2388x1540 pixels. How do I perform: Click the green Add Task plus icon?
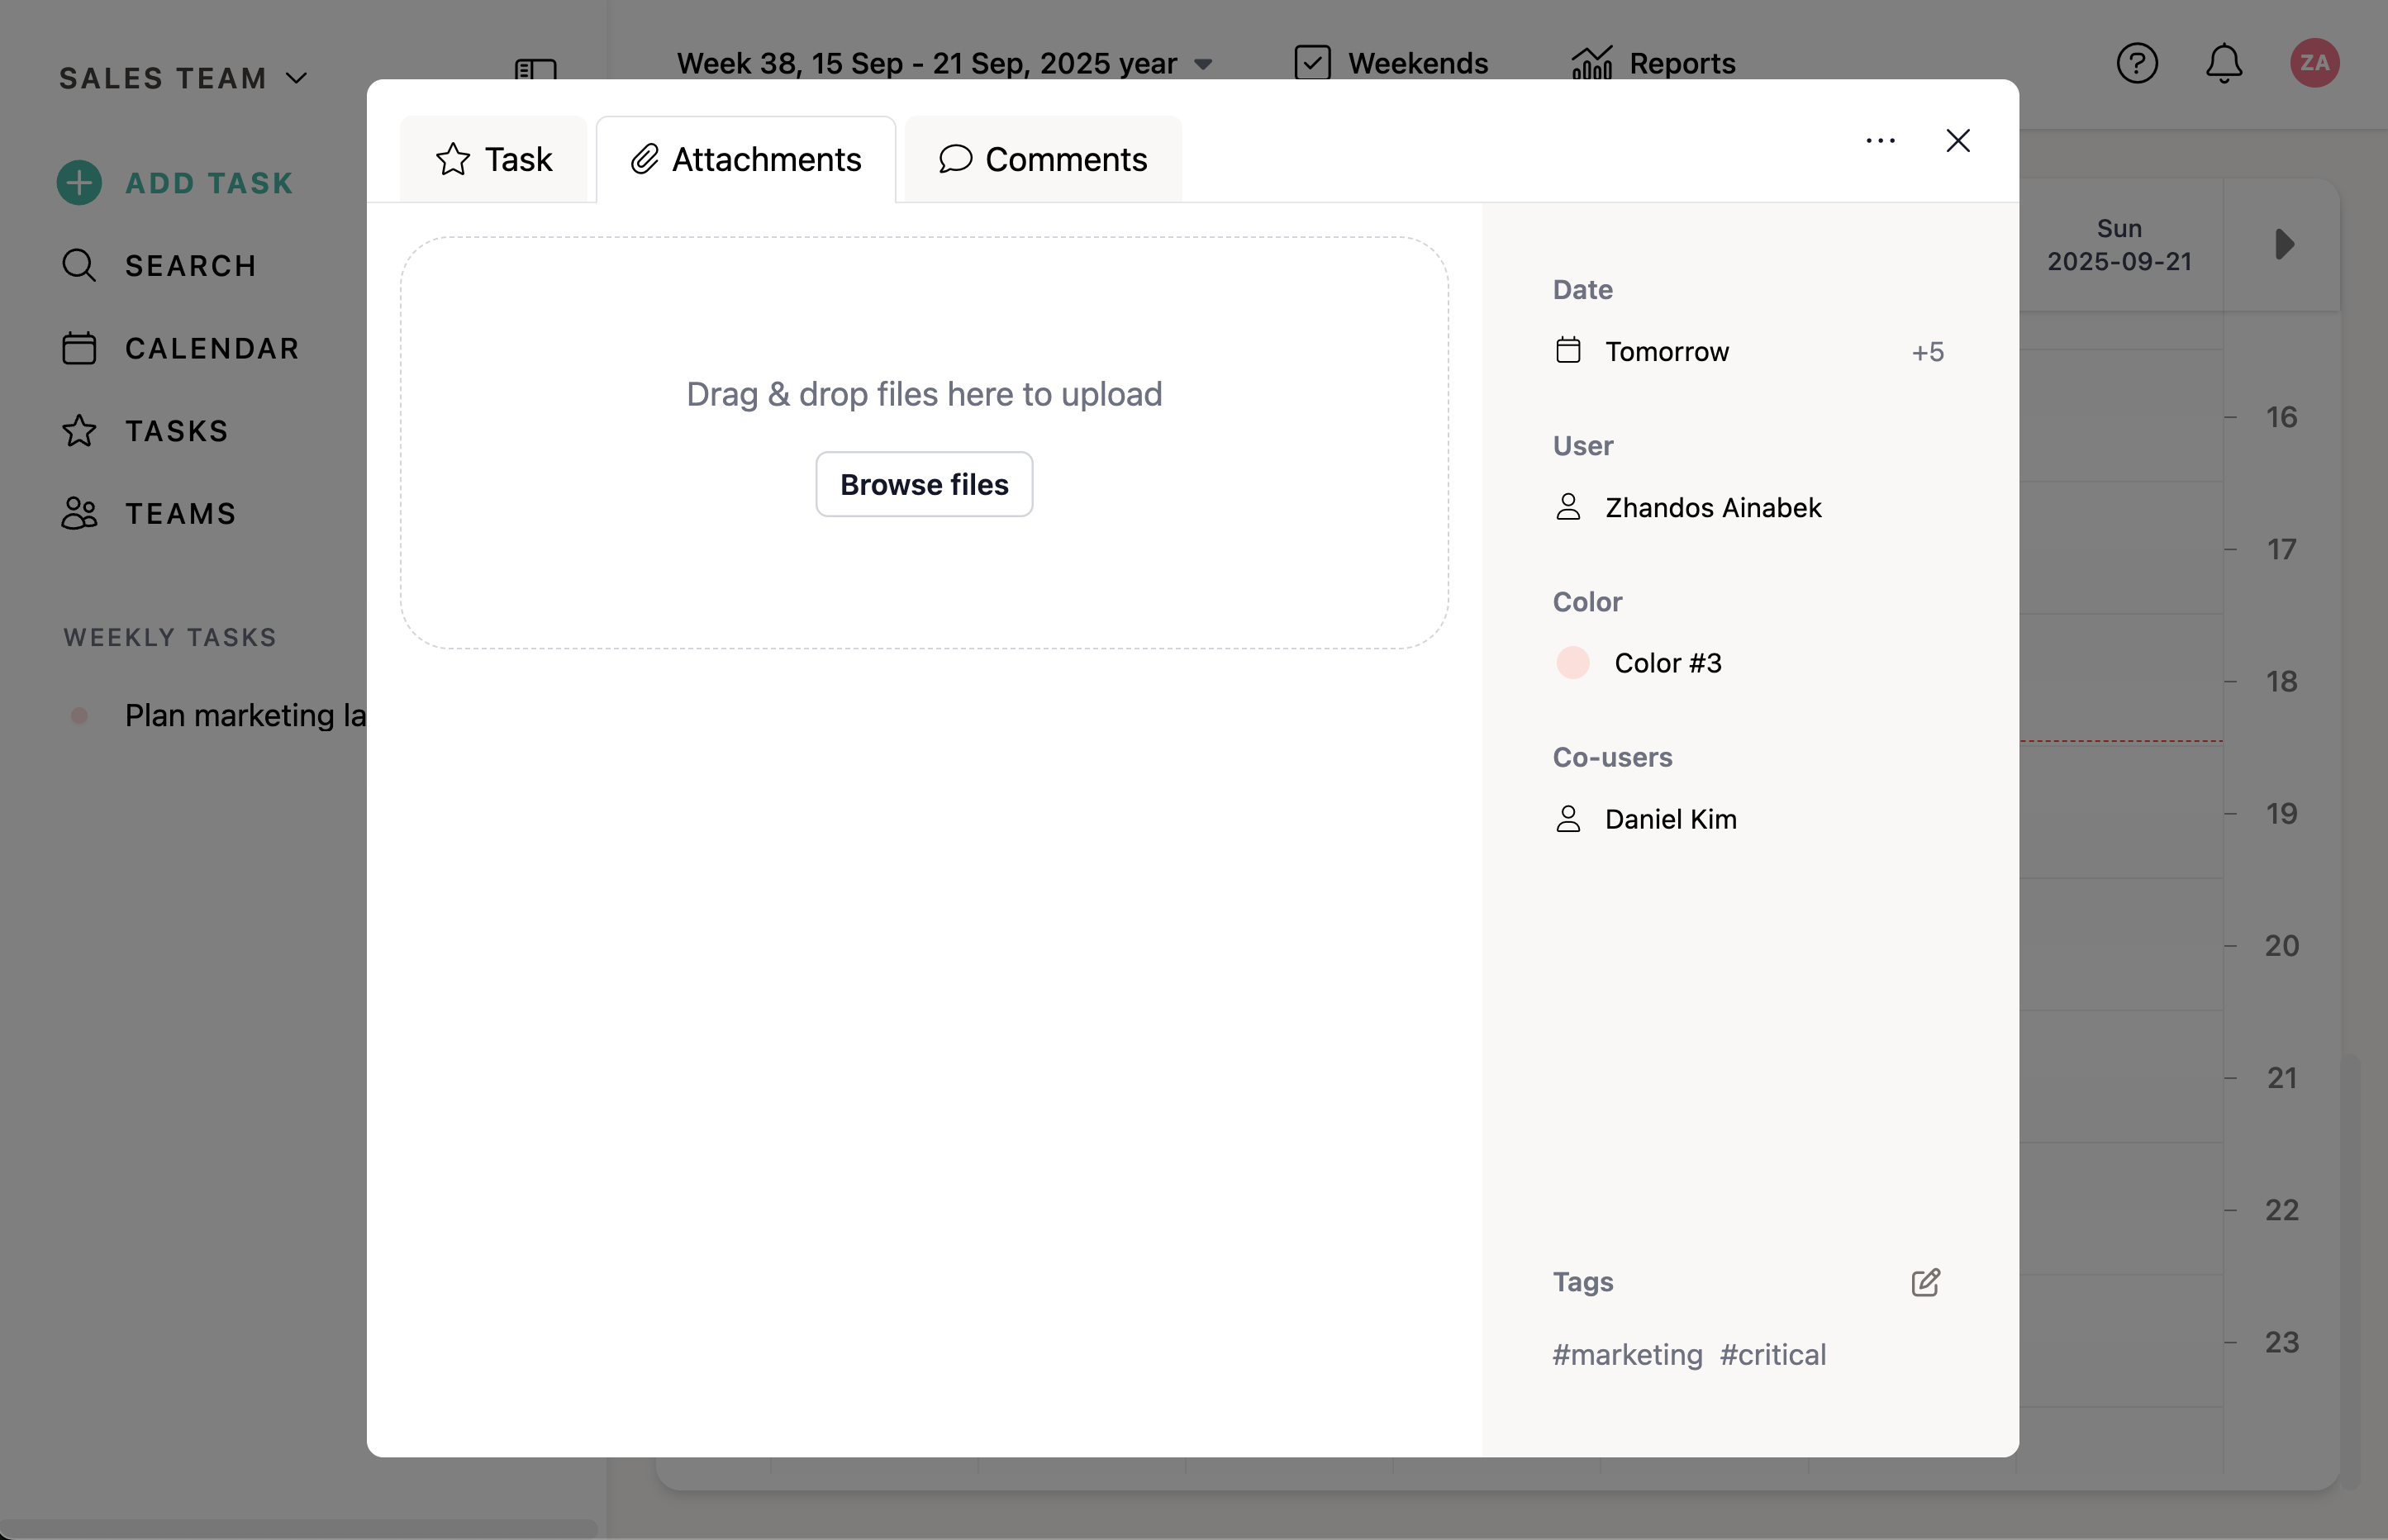[79, 183]
